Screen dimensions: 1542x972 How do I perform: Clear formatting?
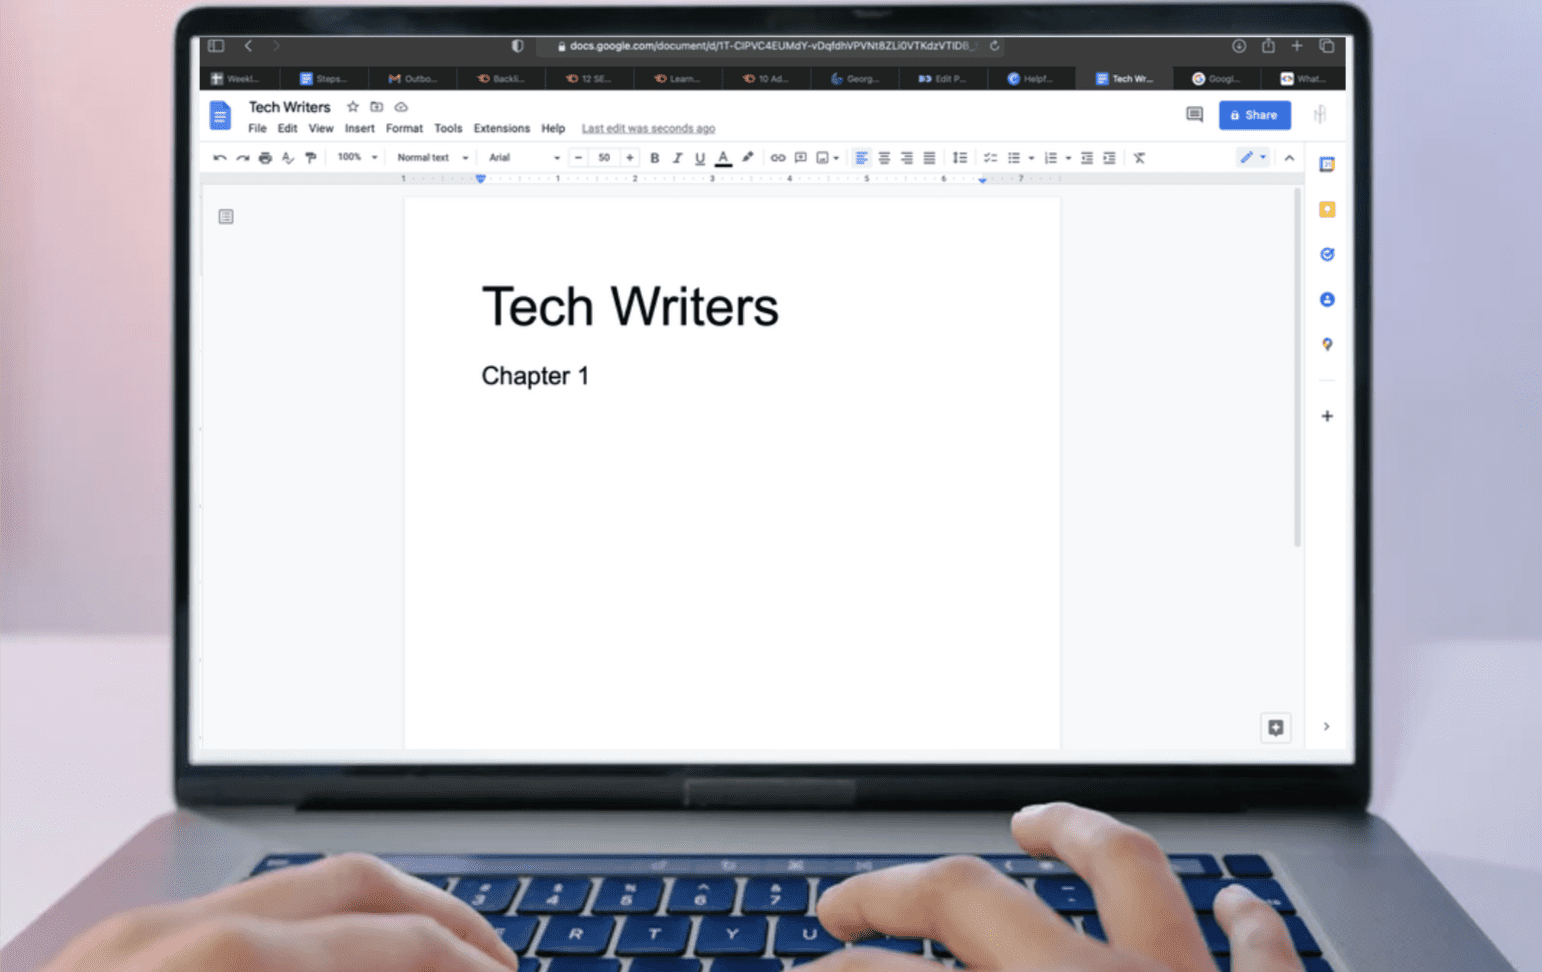tap(1139, 158)
